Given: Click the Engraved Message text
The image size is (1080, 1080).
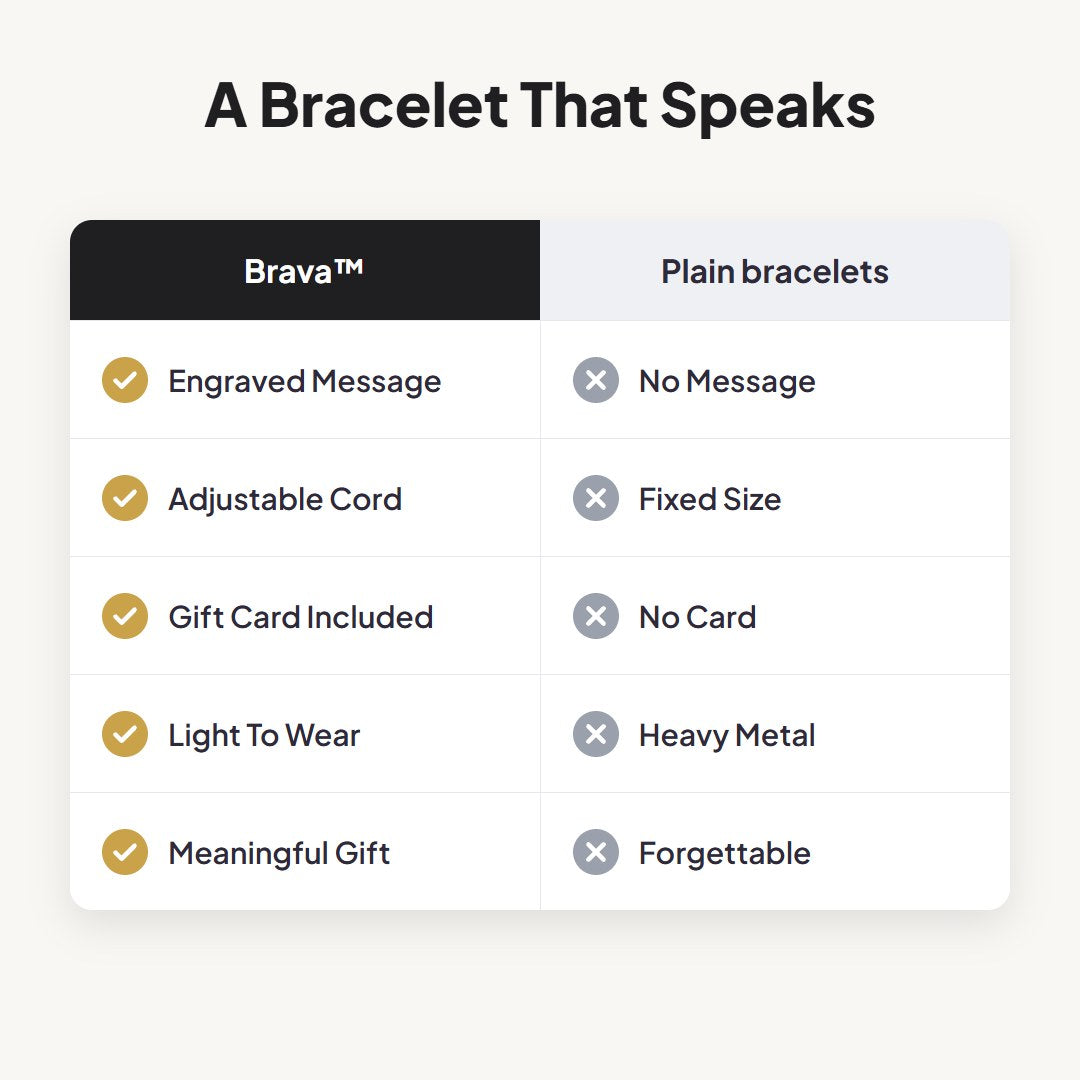Looking at the screenshot, I should point(304,382).
